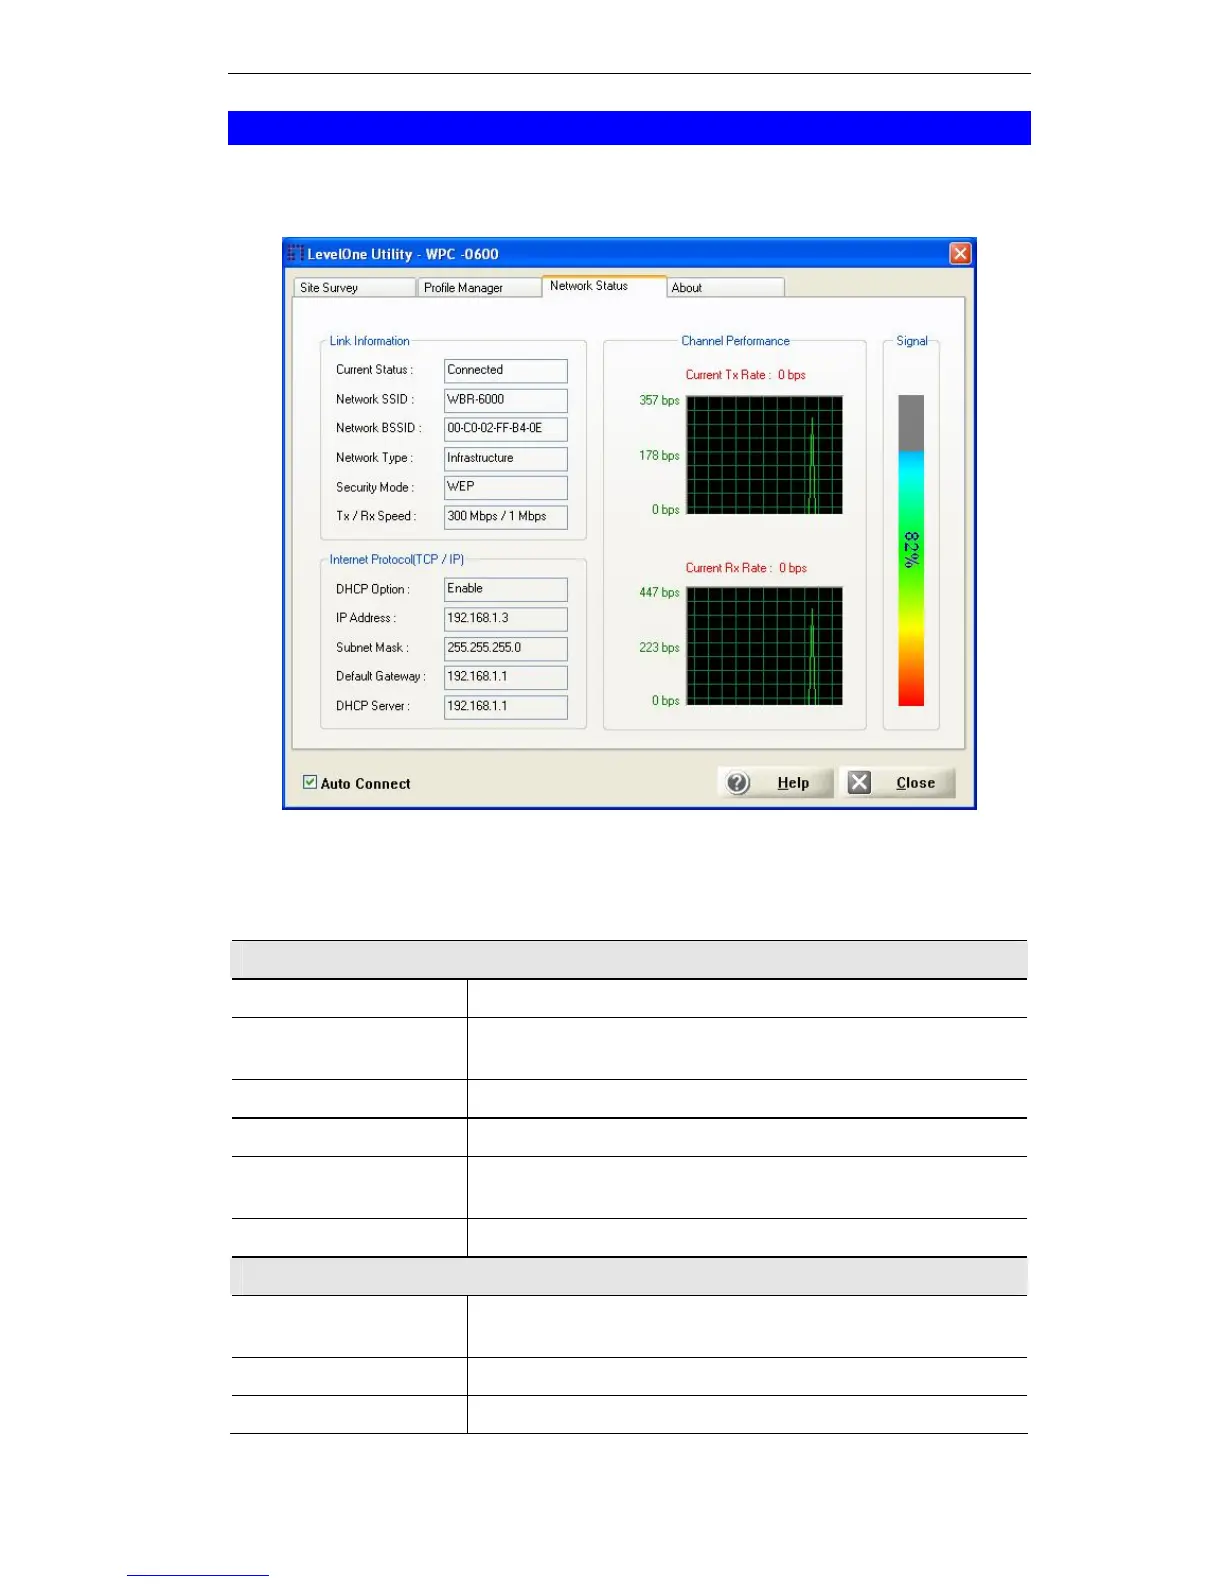
Task: Click the LevelOne Utility title bar icon
Action: pyautogui.click(x=296, y=254)
